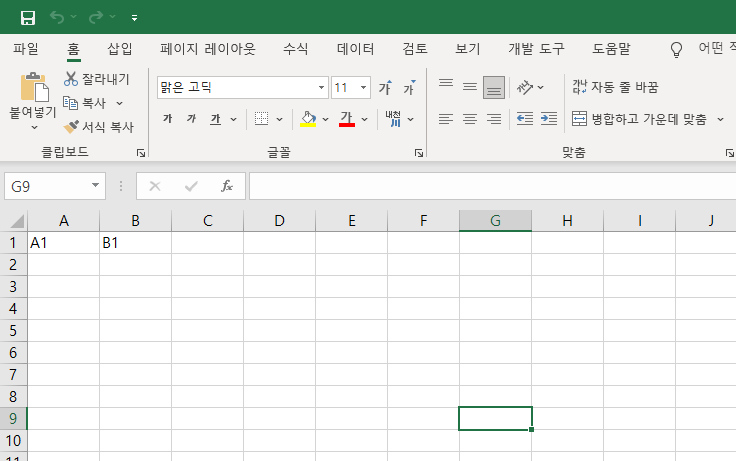The width and height of the screenshot is (736, 461).
Task: Align text right
Action: pos(494,119)
